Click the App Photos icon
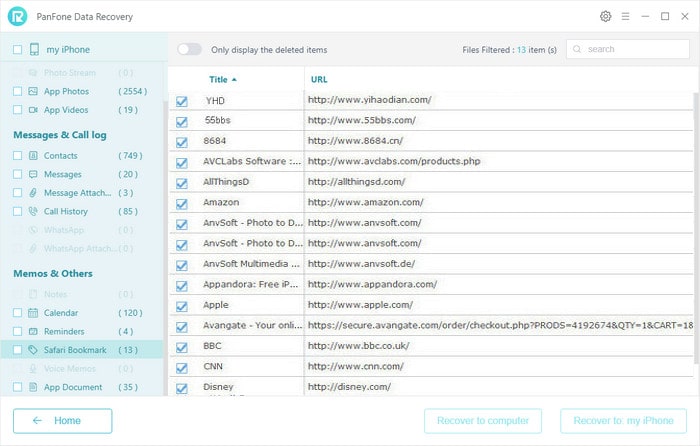 (33, 91)
